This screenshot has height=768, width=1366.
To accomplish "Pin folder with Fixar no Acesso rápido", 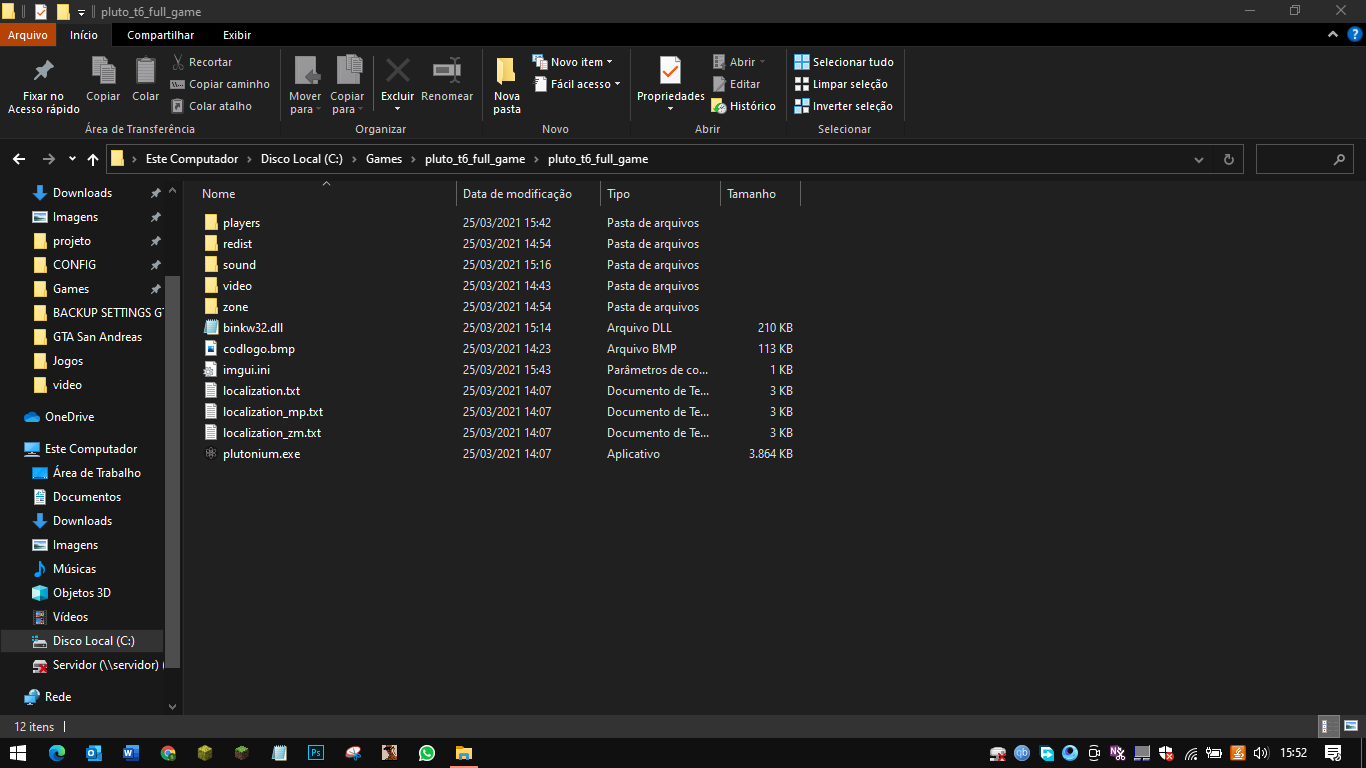I will [x=43, y=85].
